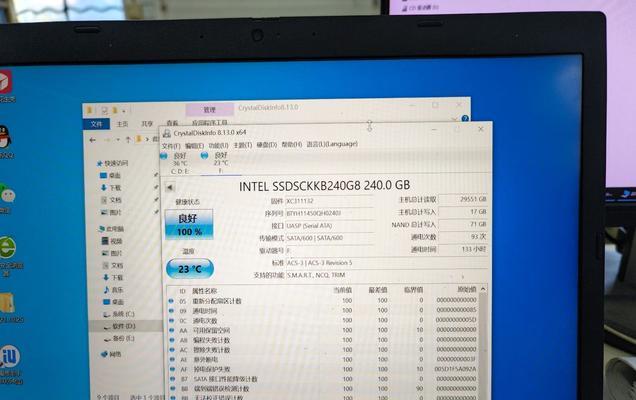
Task: Click the 23 °C temperature button
Action: point(190,269)
